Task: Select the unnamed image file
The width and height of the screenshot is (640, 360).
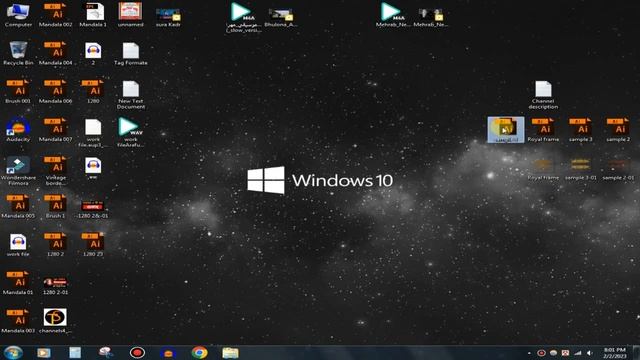Action: coord(131,15)
